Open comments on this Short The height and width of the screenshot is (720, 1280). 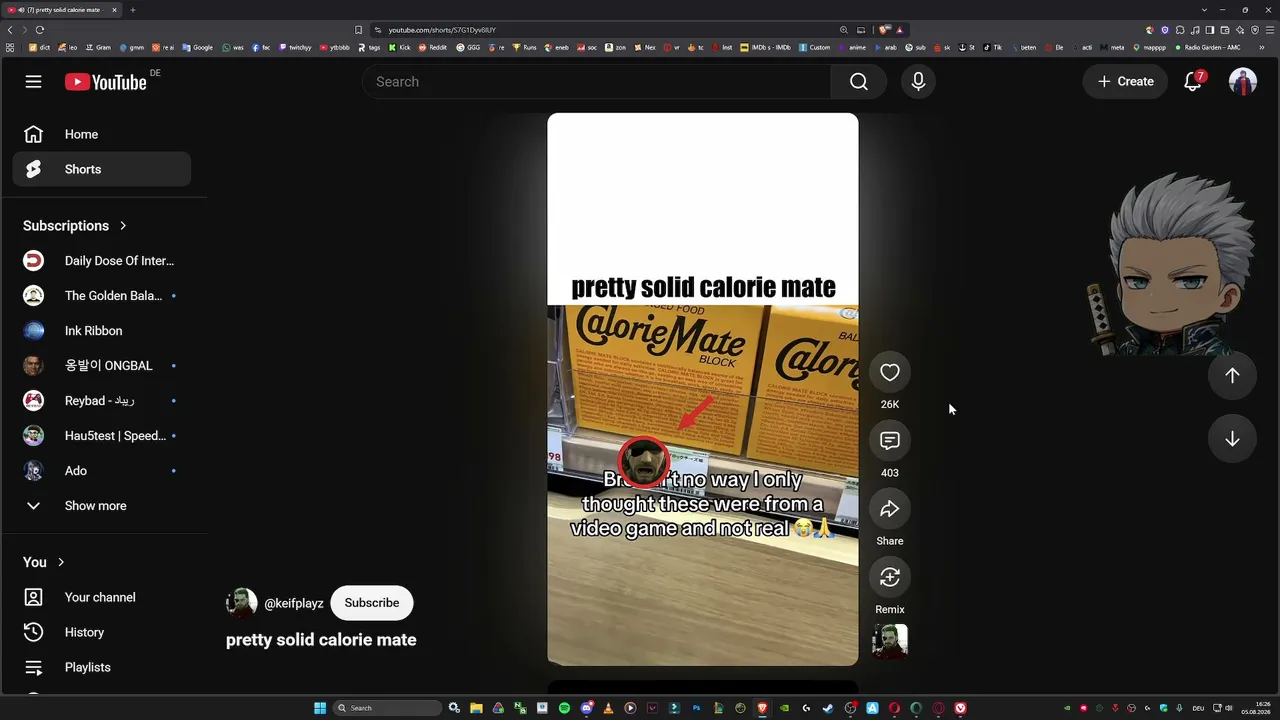890,441
